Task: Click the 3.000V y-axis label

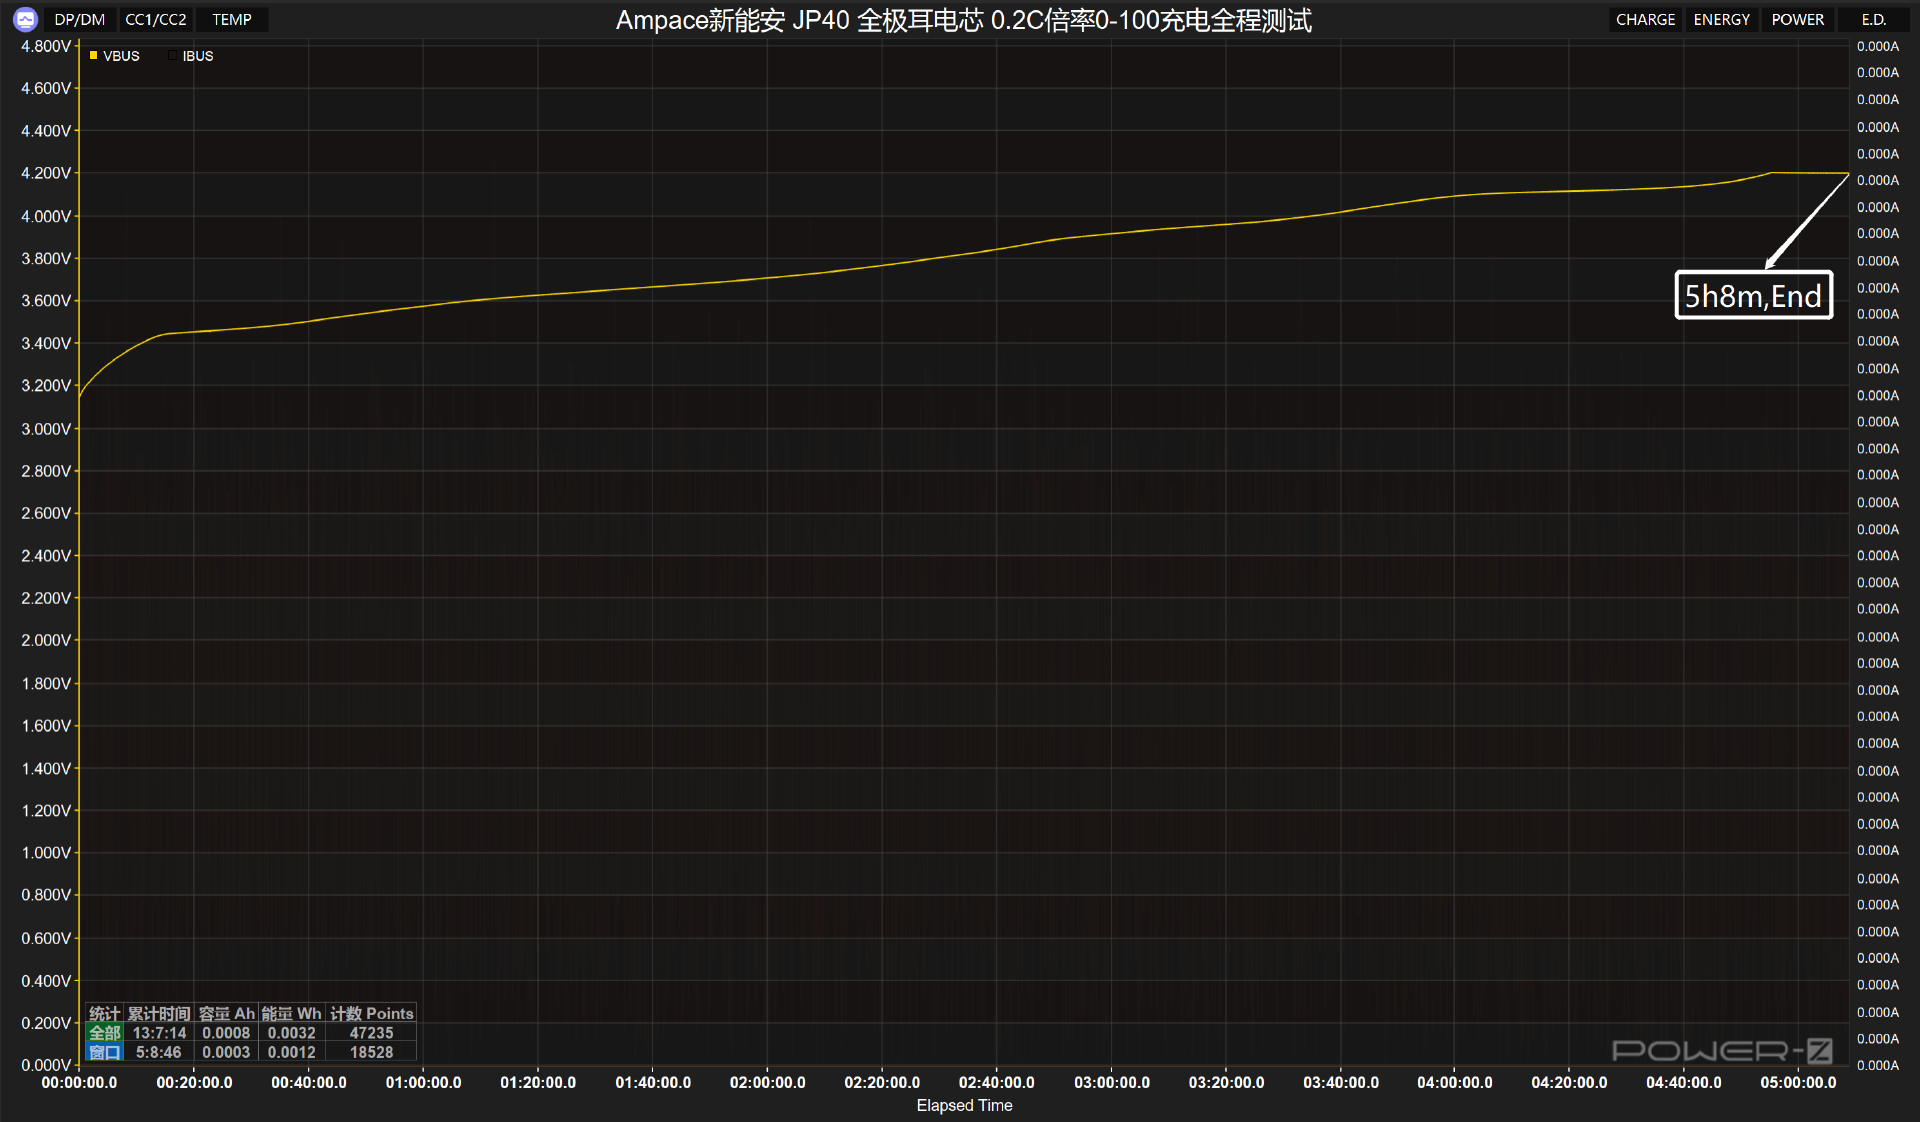Action: click(46, 428)
